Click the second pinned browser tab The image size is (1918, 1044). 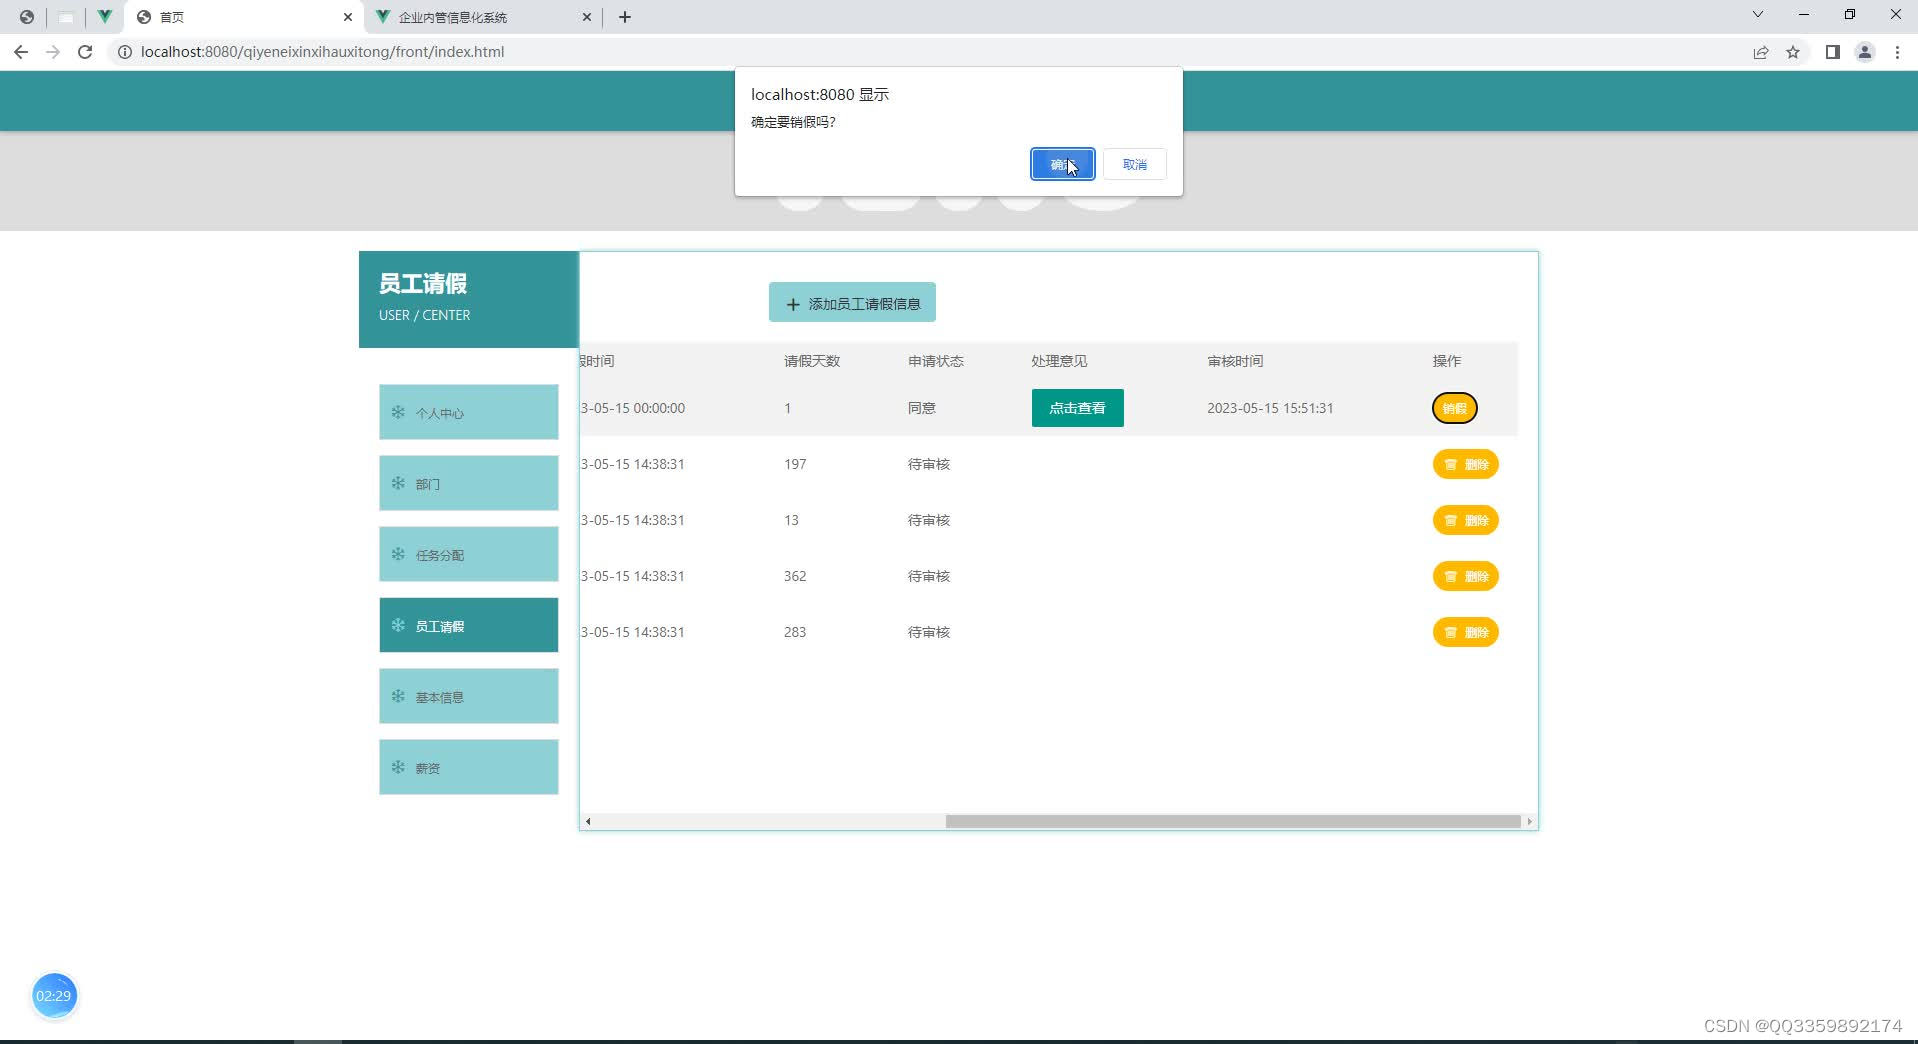point(66,17)
